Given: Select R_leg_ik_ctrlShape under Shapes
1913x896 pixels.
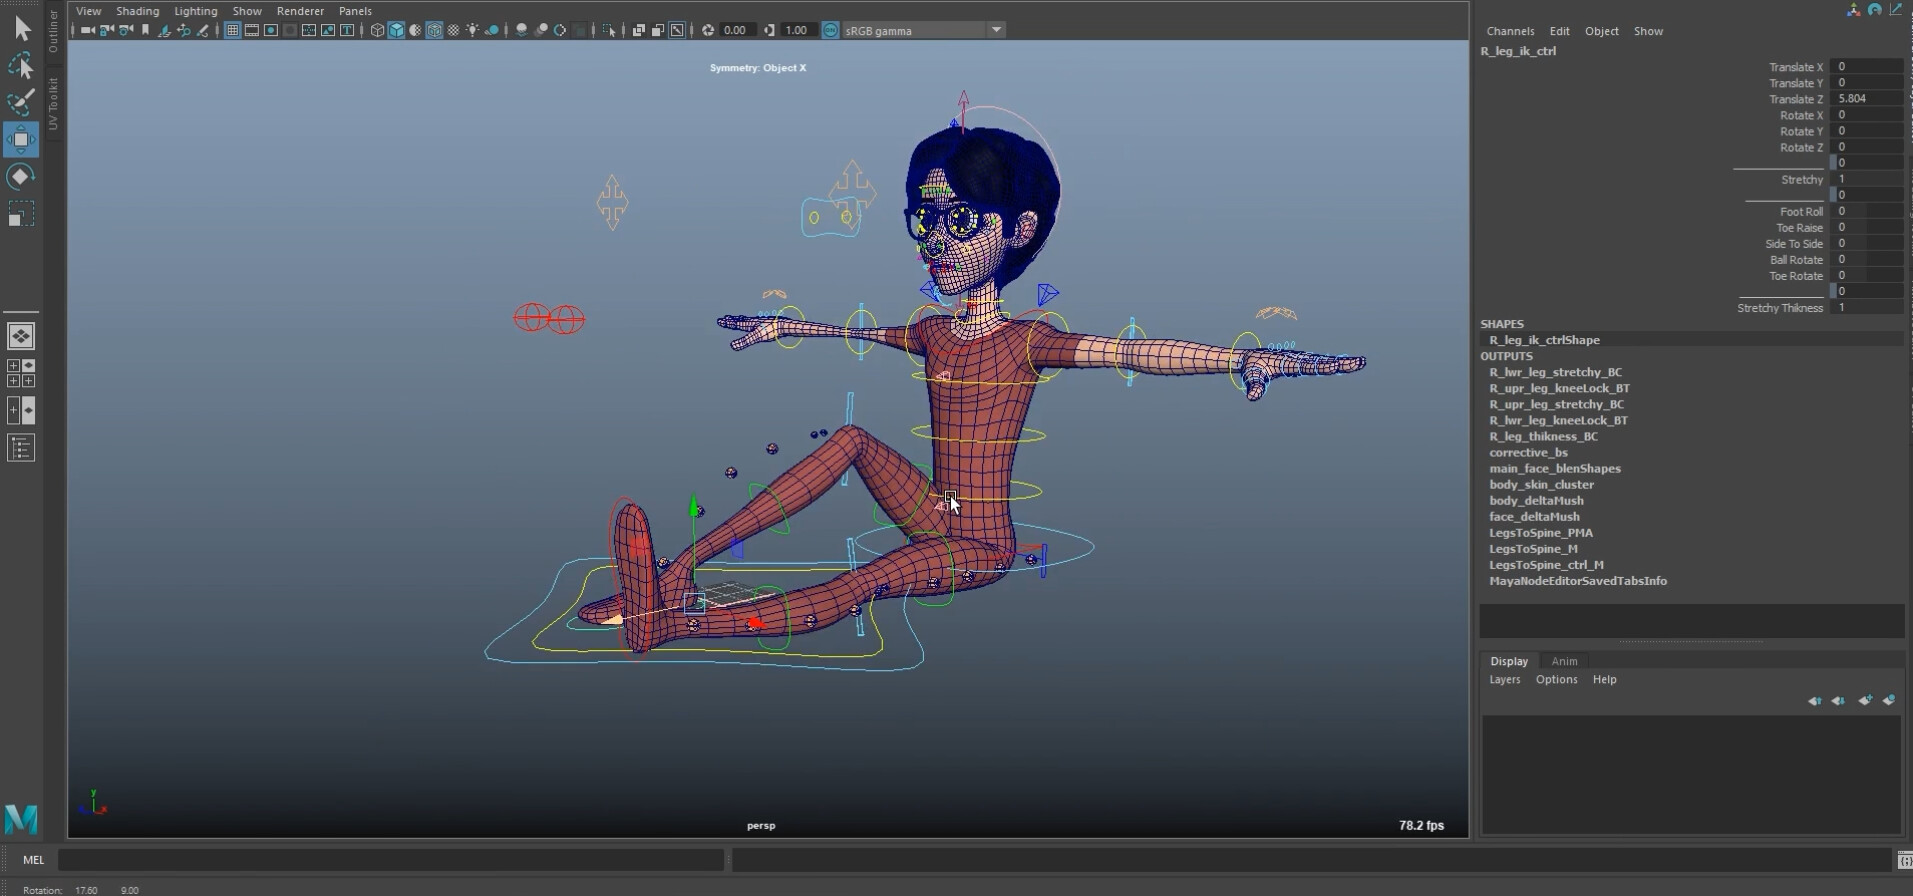Looking at the screenshot, I should (x=1544, y=340).
